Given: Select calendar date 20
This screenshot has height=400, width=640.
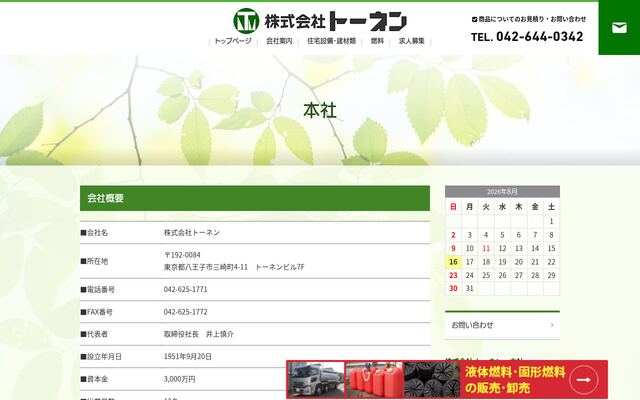Looking at the screenshot, I should coord(519,262).
